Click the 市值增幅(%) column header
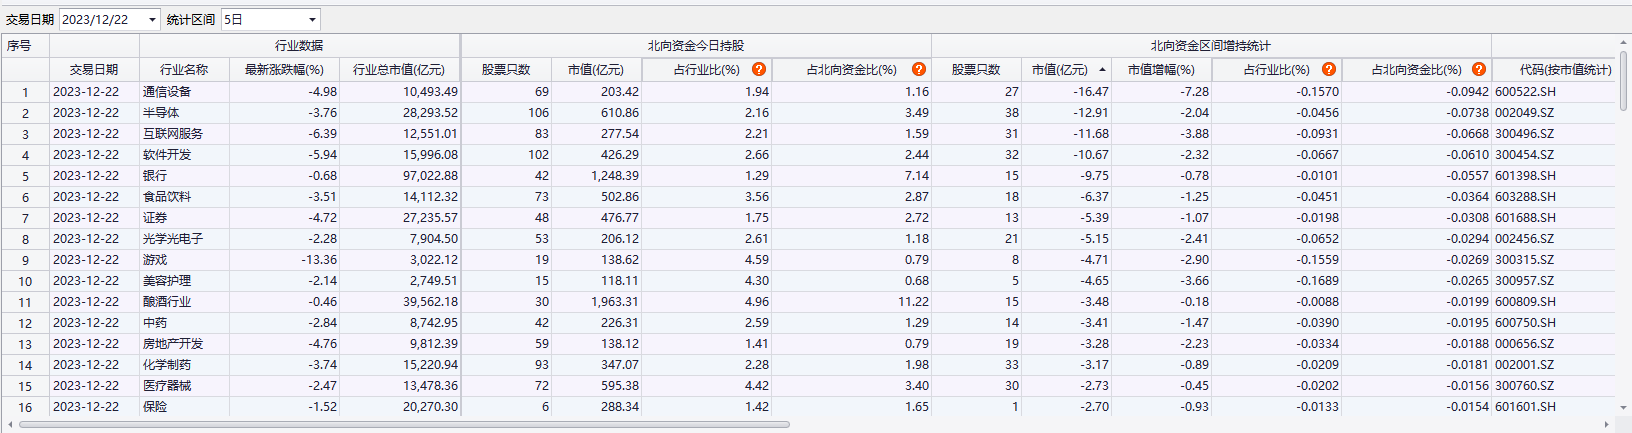The image size is (1632, 433). pos(1160,69)
